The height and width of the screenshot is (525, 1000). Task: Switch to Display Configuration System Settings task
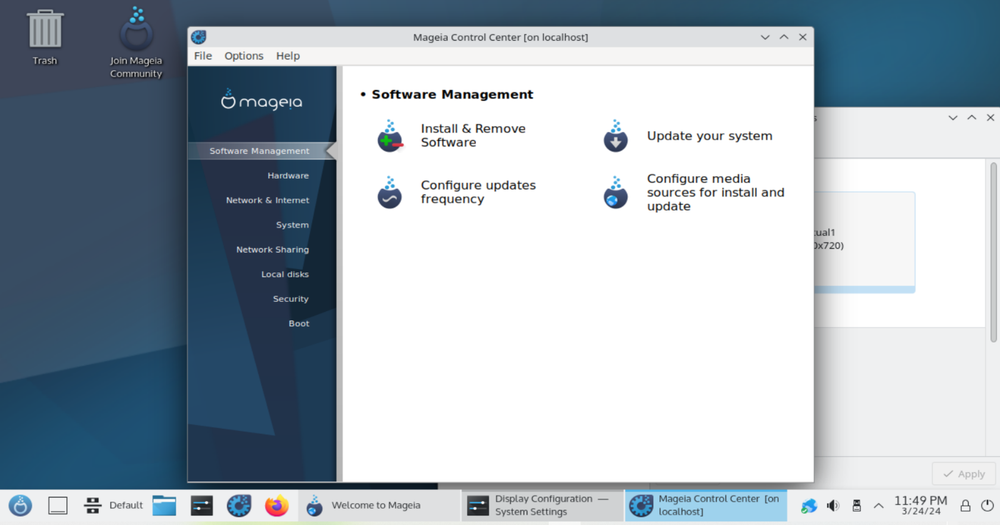(543, 506)
